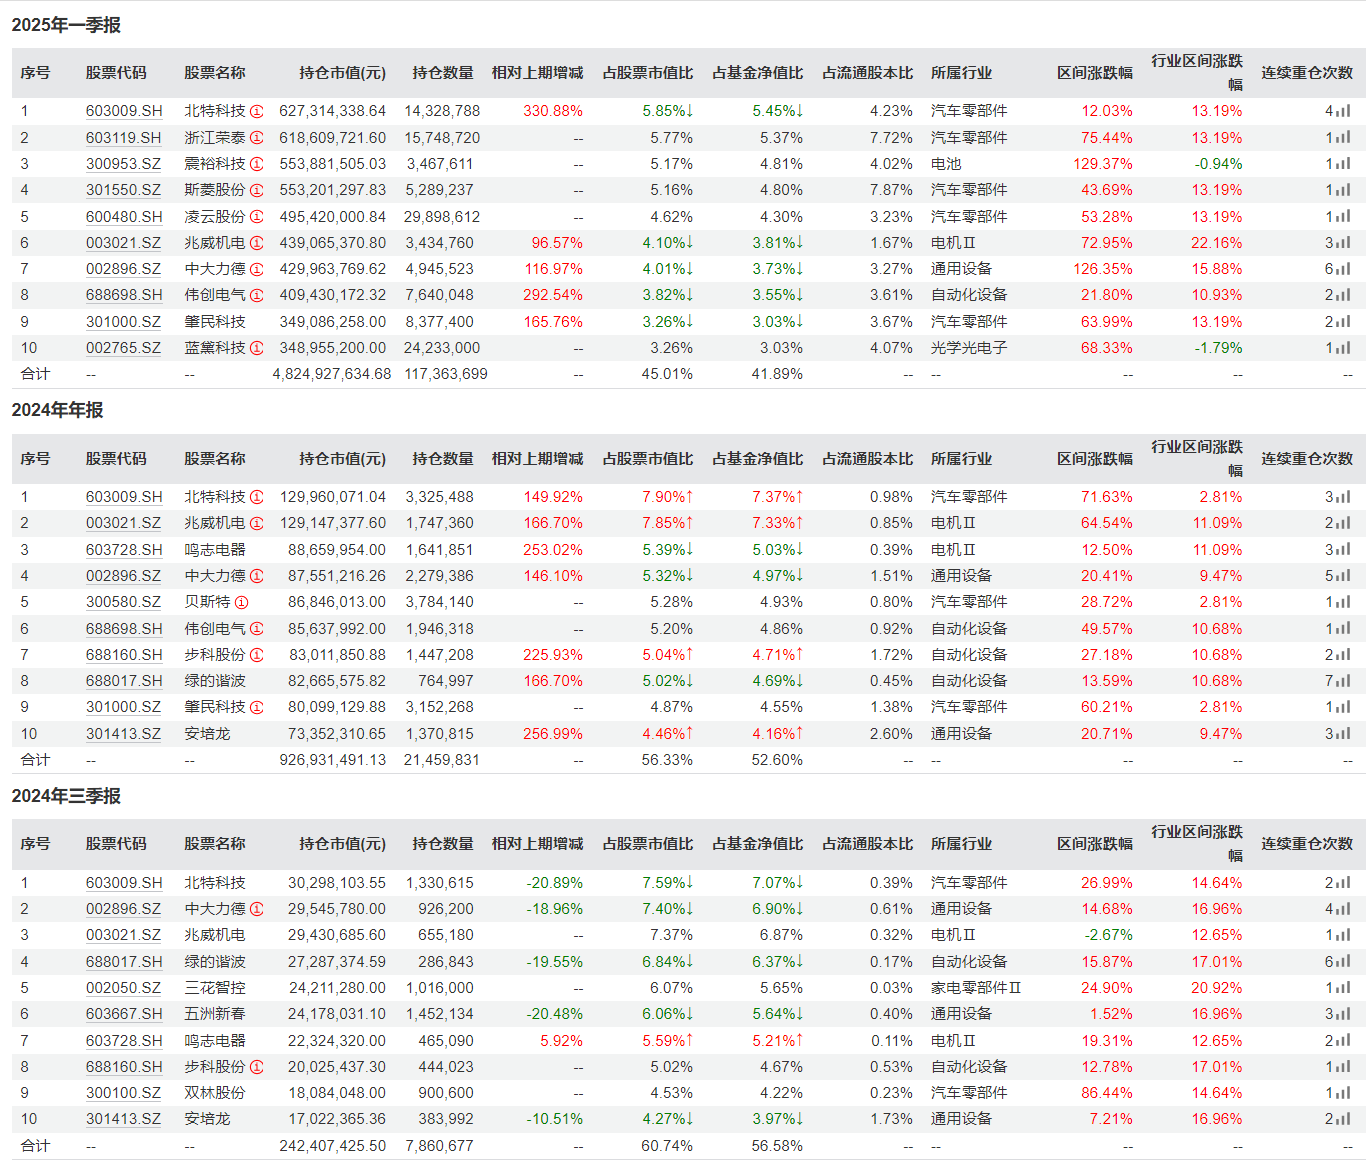Open bar chart icon for 中大力德 in 2025年一季报
This screenshot has height=1170, width=1366.
coord(1343,269)
